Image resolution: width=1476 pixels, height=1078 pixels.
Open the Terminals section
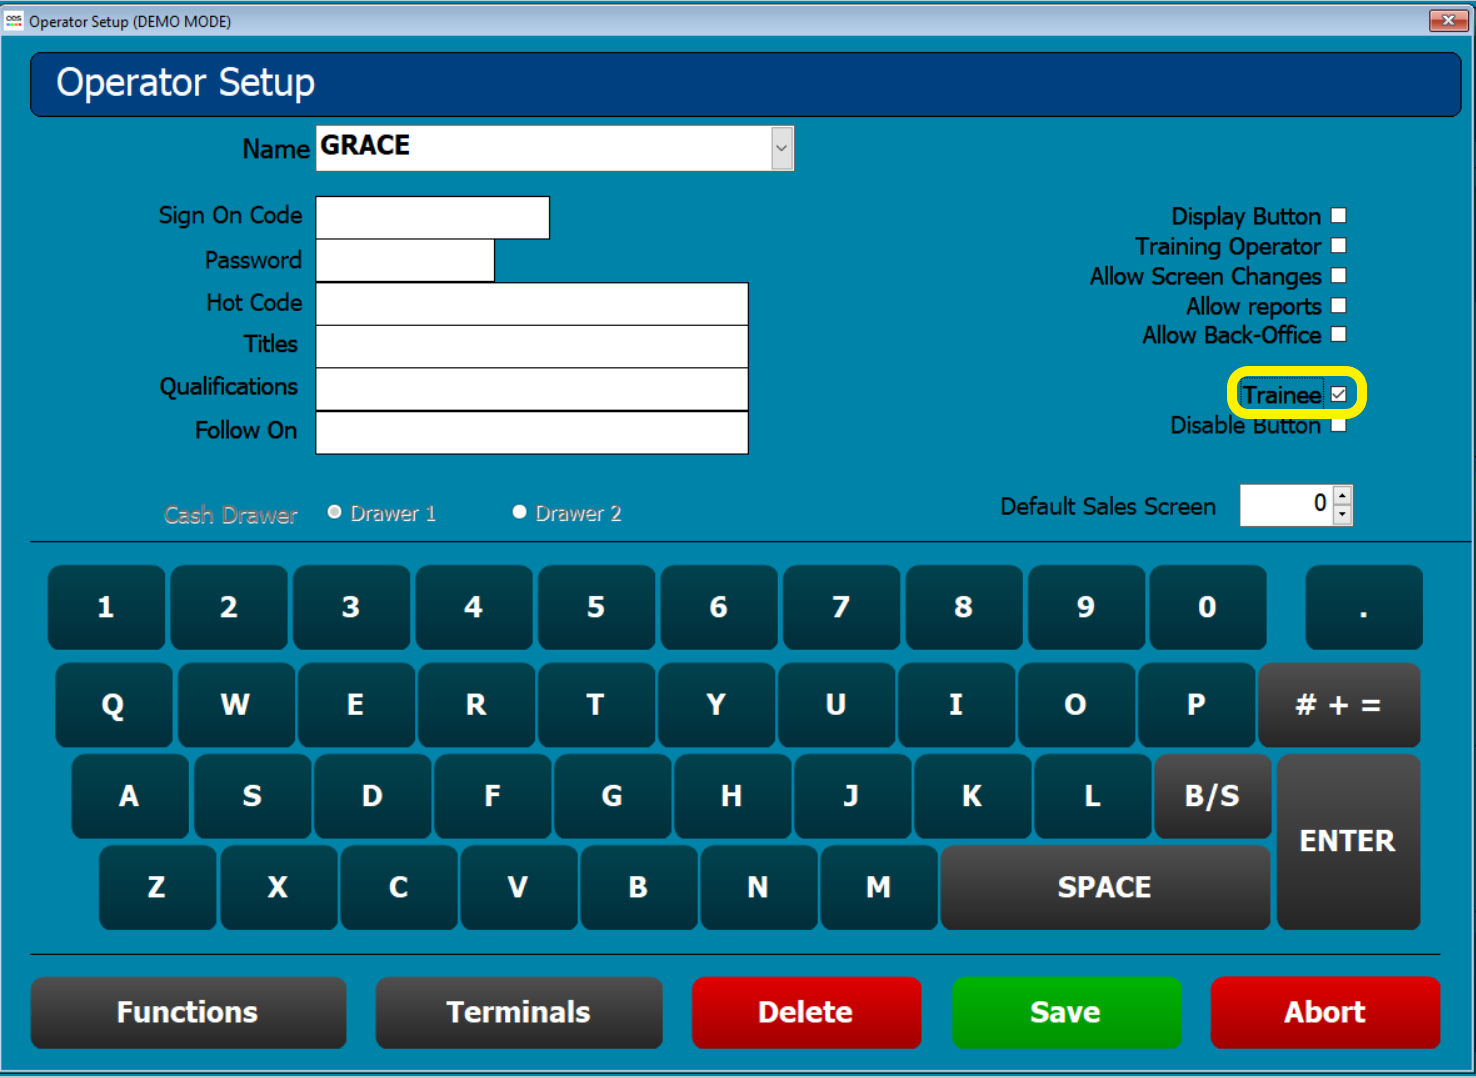(x=518, y=1012)
